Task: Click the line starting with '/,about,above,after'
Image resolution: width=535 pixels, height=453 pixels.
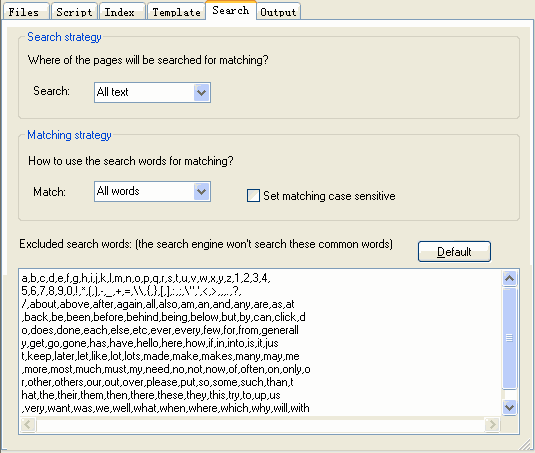Action: (158, 304)
